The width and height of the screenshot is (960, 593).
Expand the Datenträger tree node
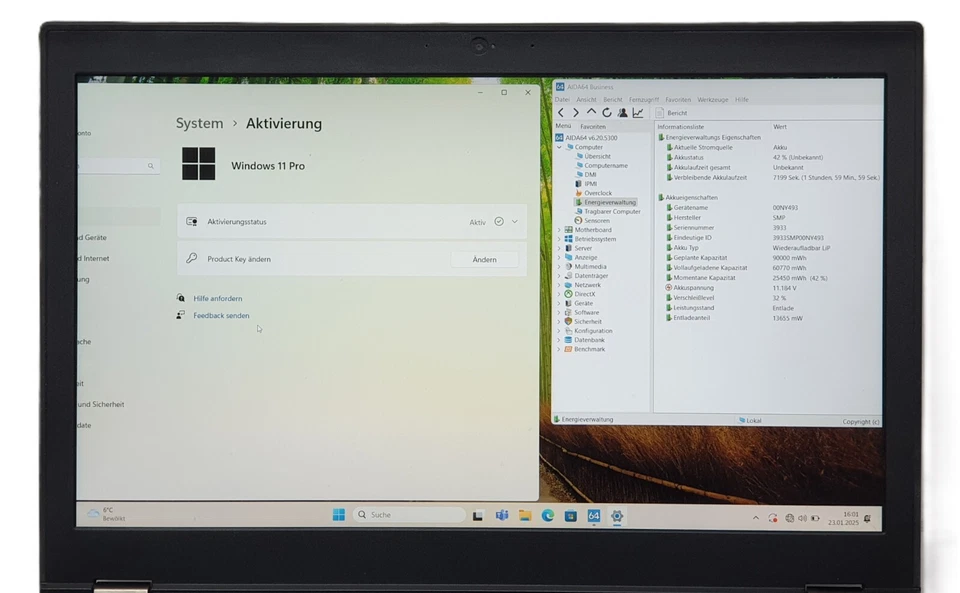click(x=559, y=276)
